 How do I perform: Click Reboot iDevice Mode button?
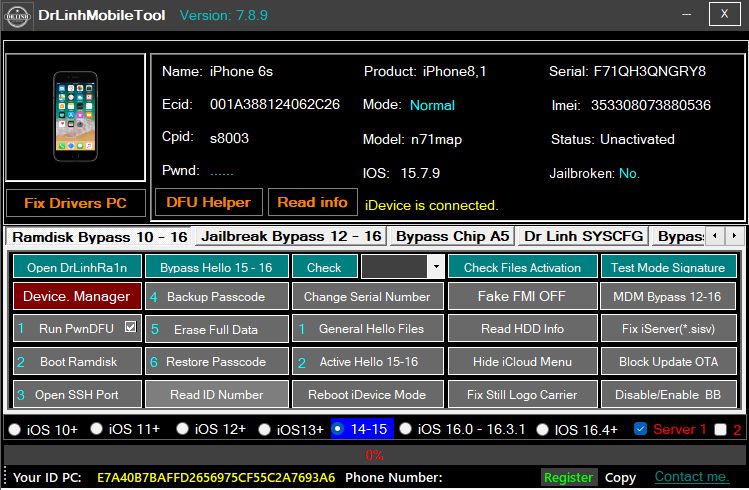(367, 394)
